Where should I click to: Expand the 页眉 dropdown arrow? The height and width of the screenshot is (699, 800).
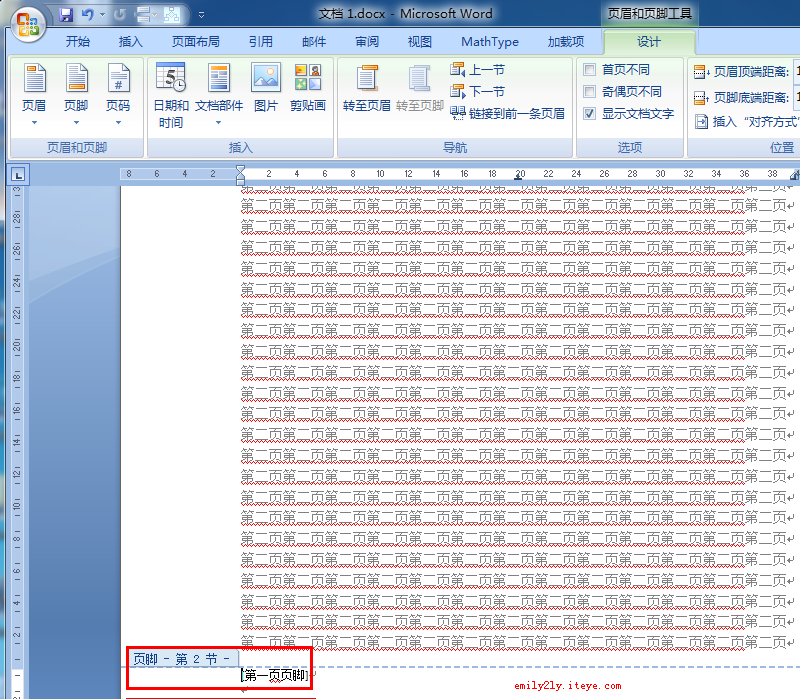(34, 122)
